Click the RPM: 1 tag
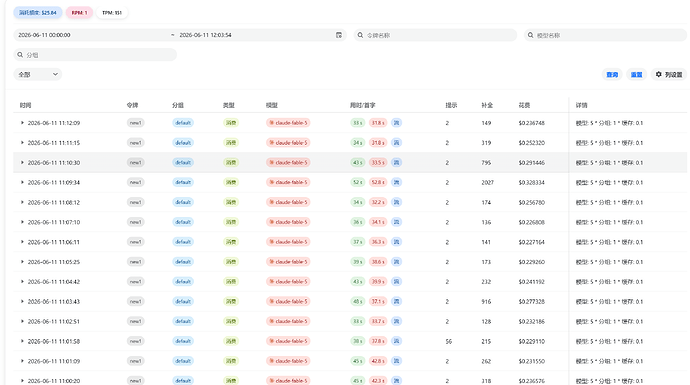The width and height of the screenshot is (690, 385). [x=80, y=13]
